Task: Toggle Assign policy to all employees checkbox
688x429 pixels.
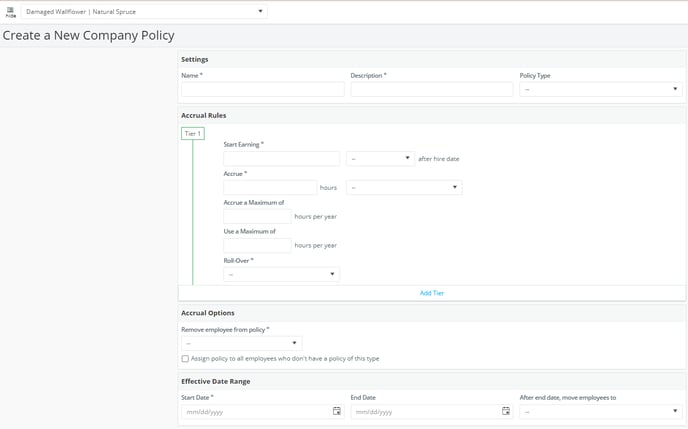Action: click(x=185, y=359)
